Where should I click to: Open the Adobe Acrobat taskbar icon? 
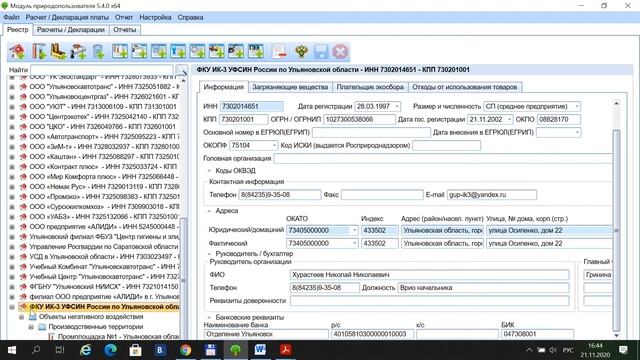(285, 350)
